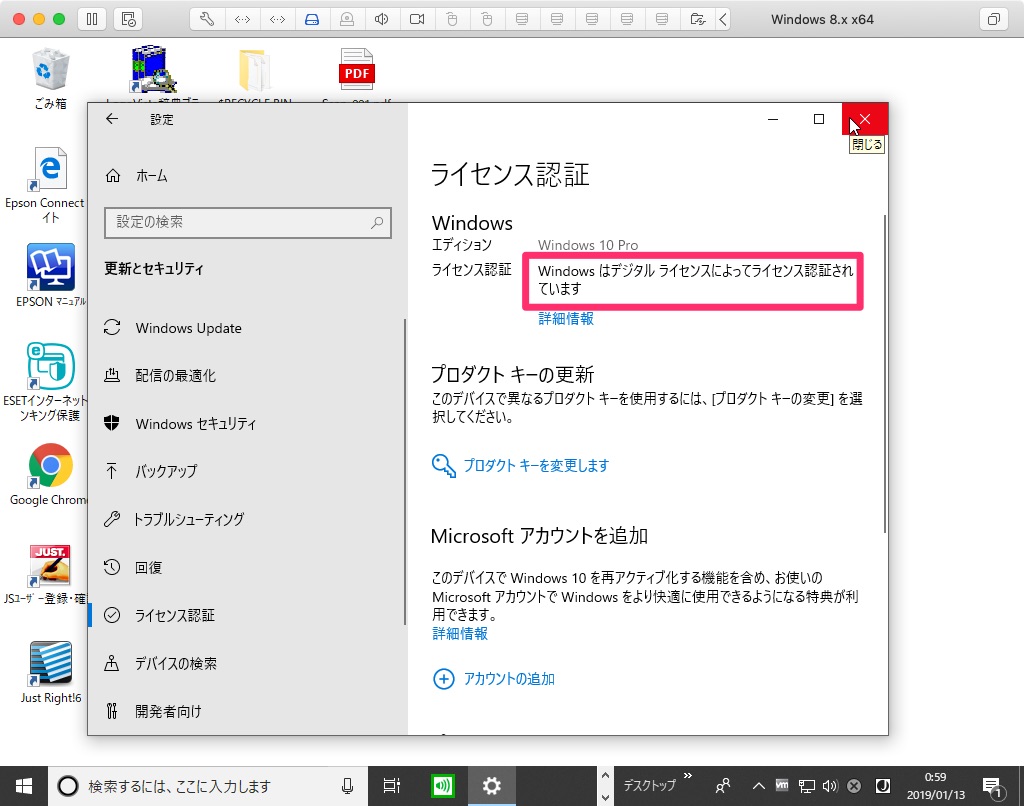Click the microphone icon in taskbar search
This screenshot has width=1024, height=806.
click(347, 786)
